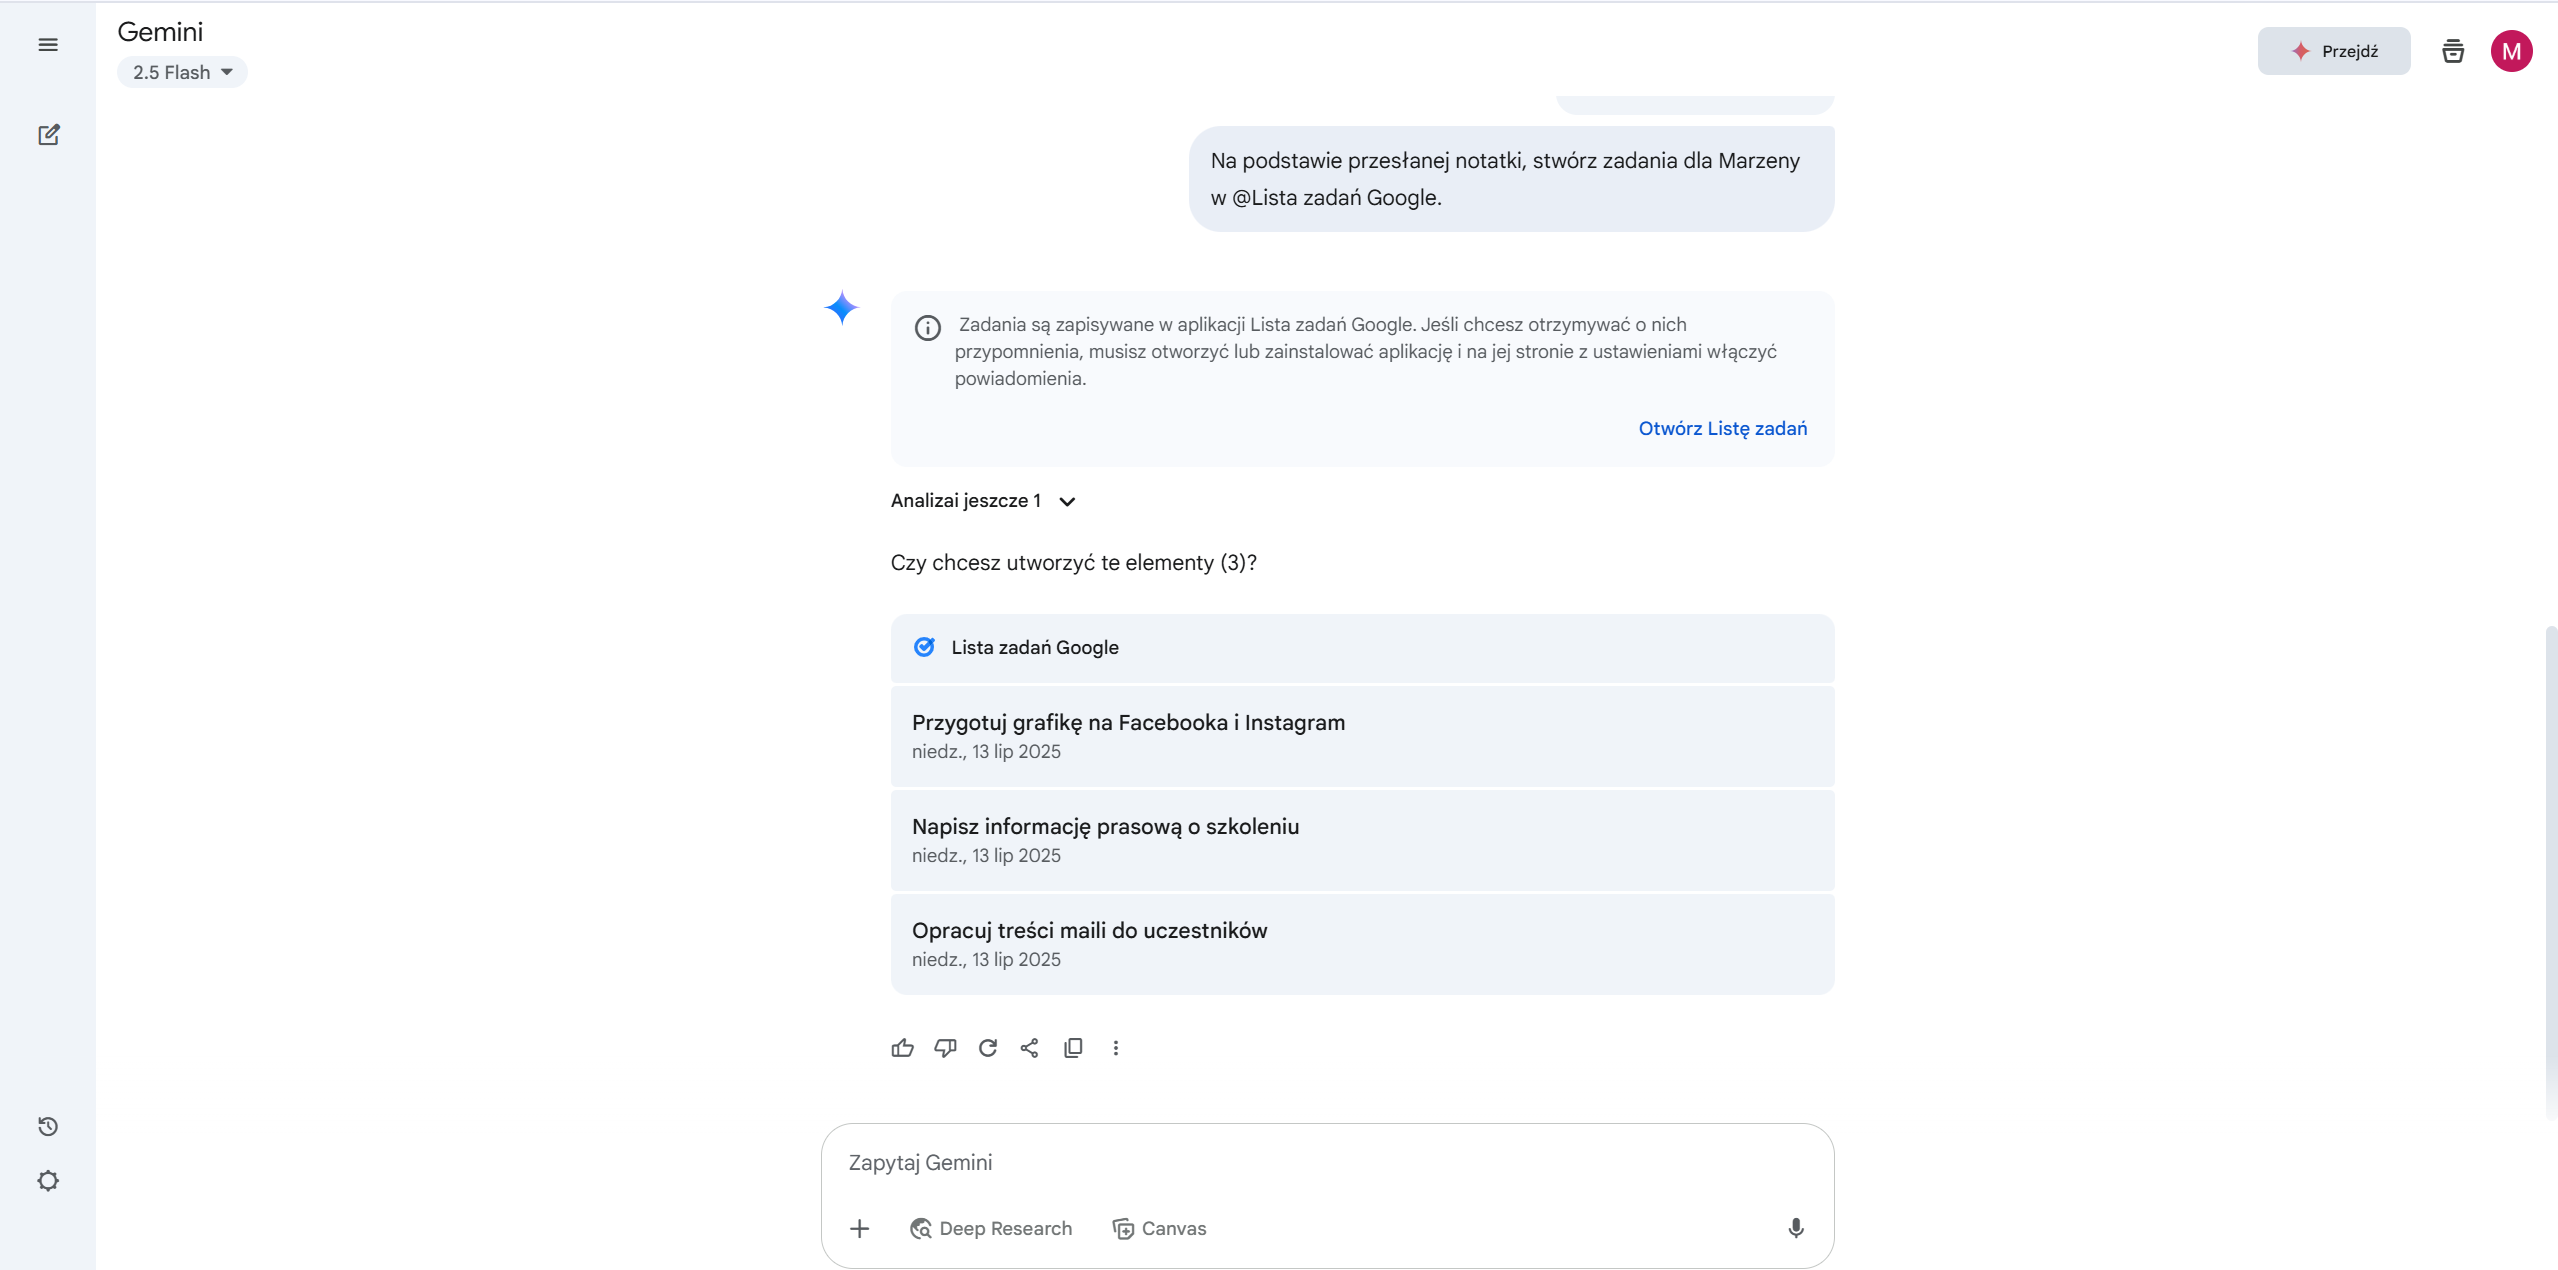The width and height of the screenshot is (2558, 1270).
Task: Activate the microphone voice input
Action: click(x=1796, y=1228)
